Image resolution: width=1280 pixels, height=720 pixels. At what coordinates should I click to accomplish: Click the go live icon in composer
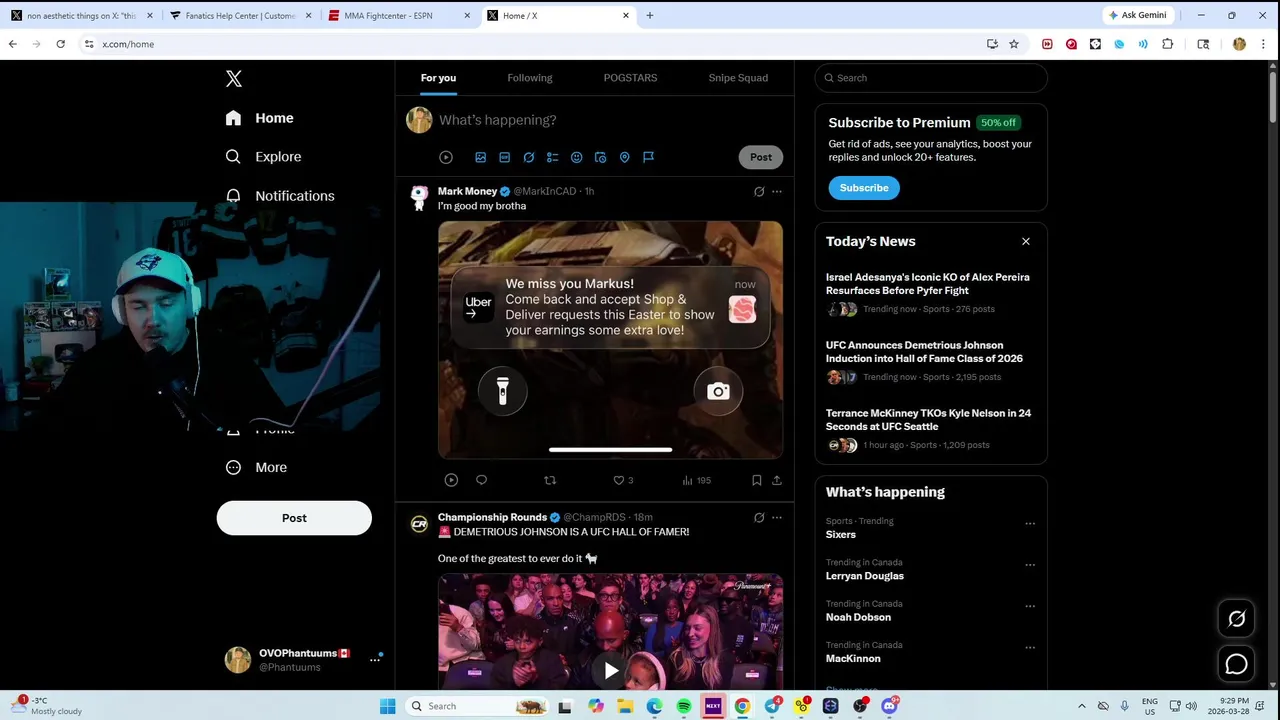point(446,157)
